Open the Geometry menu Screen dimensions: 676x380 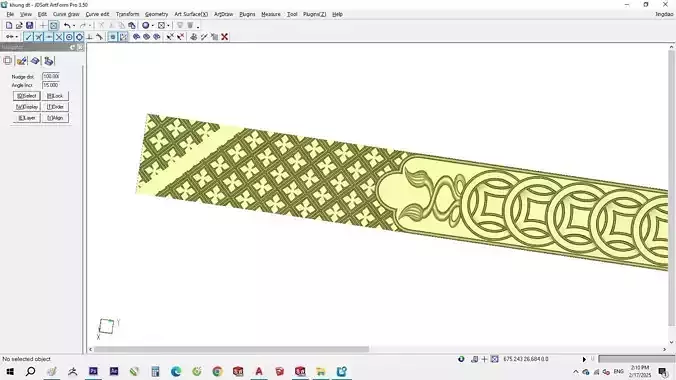point(156,14)
